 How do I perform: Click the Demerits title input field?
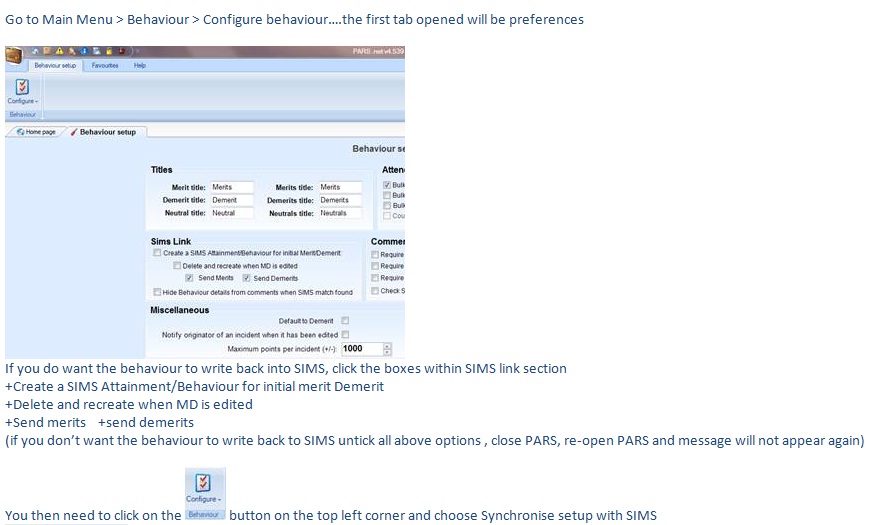(340, 200)
